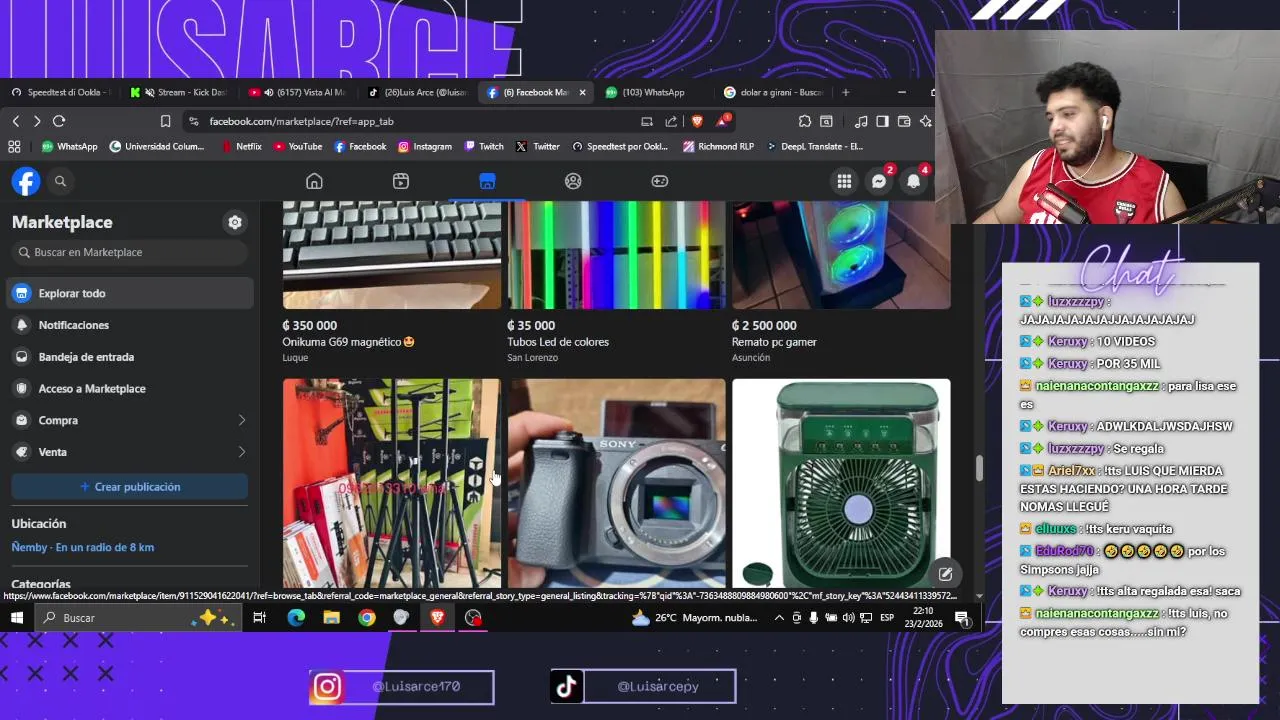
Task: Click the Crear publicación button
Action: (130, 487)
